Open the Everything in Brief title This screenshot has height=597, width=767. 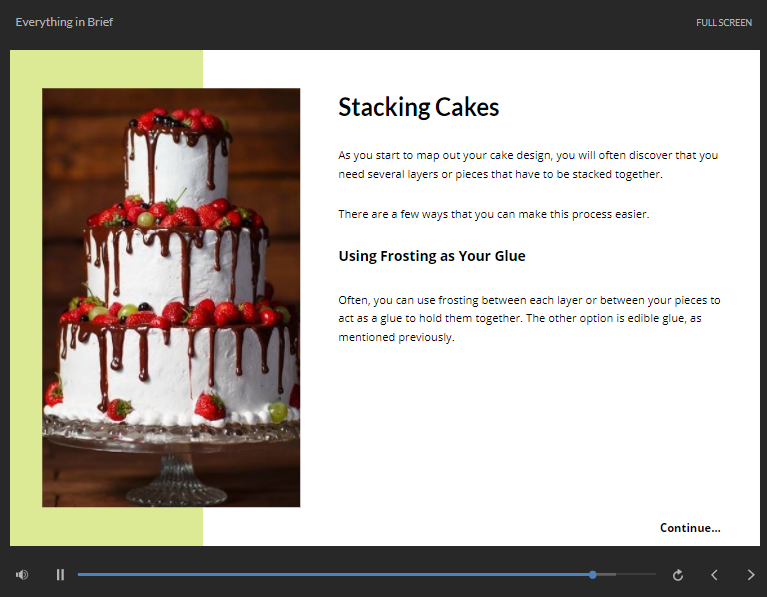click(64, 22)
